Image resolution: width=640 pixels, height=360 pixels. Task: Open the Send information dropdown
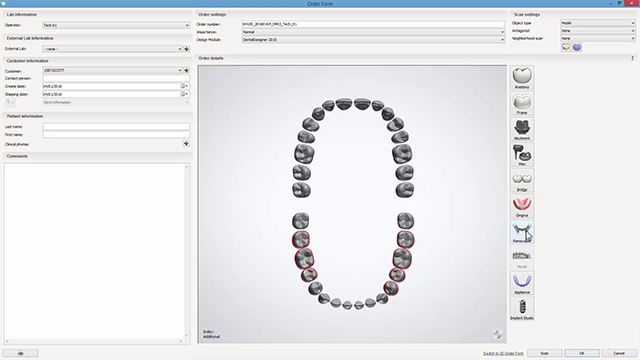pos(116,102)
